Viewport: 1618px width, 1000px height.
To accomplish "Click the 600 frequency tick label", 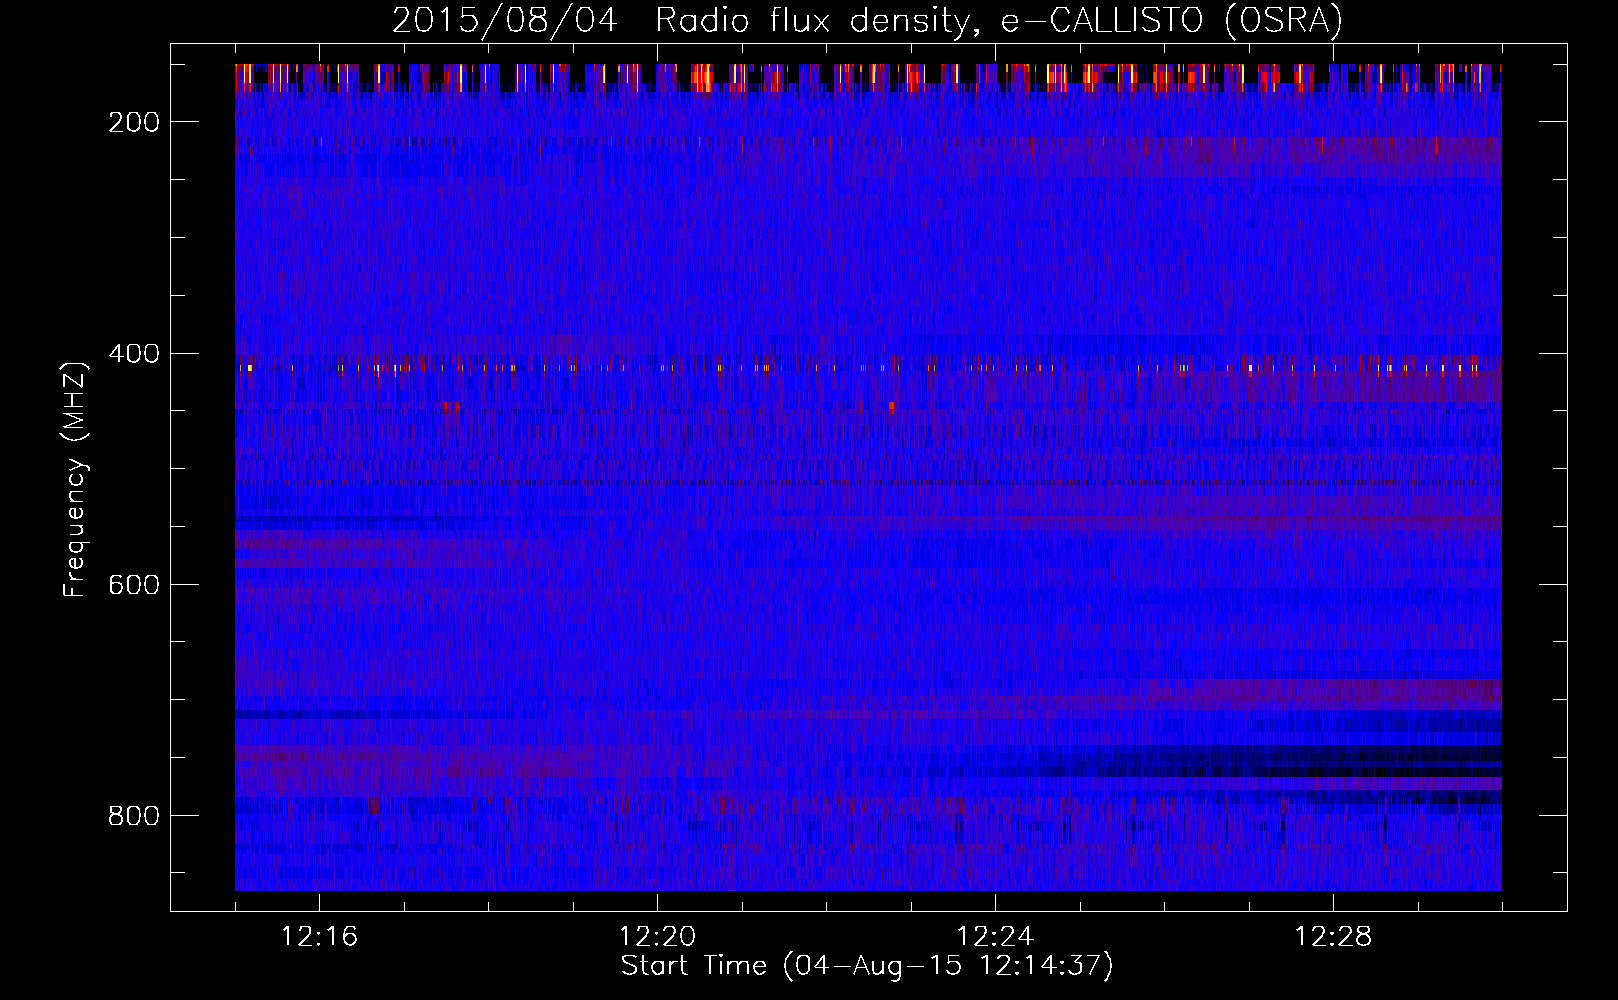I will (x=134, y=585).
